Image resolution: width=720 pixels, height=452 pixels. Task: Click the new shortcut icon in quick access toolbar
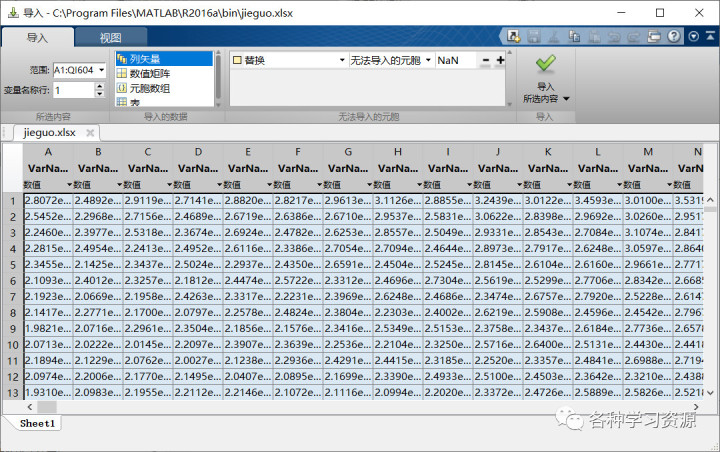point(513,36)
